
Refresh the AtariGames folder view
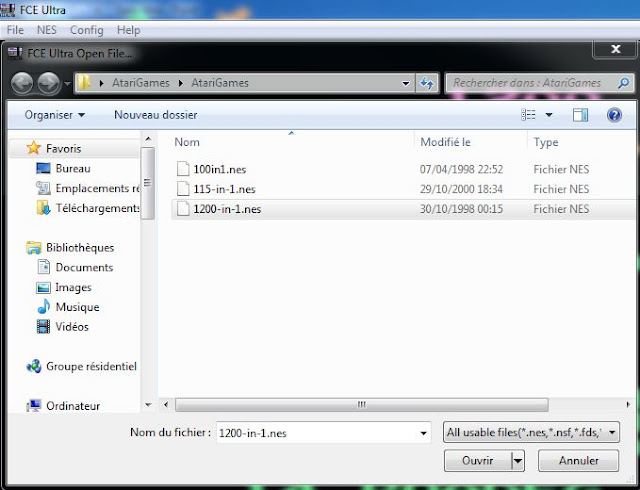(x=427, y=83)
